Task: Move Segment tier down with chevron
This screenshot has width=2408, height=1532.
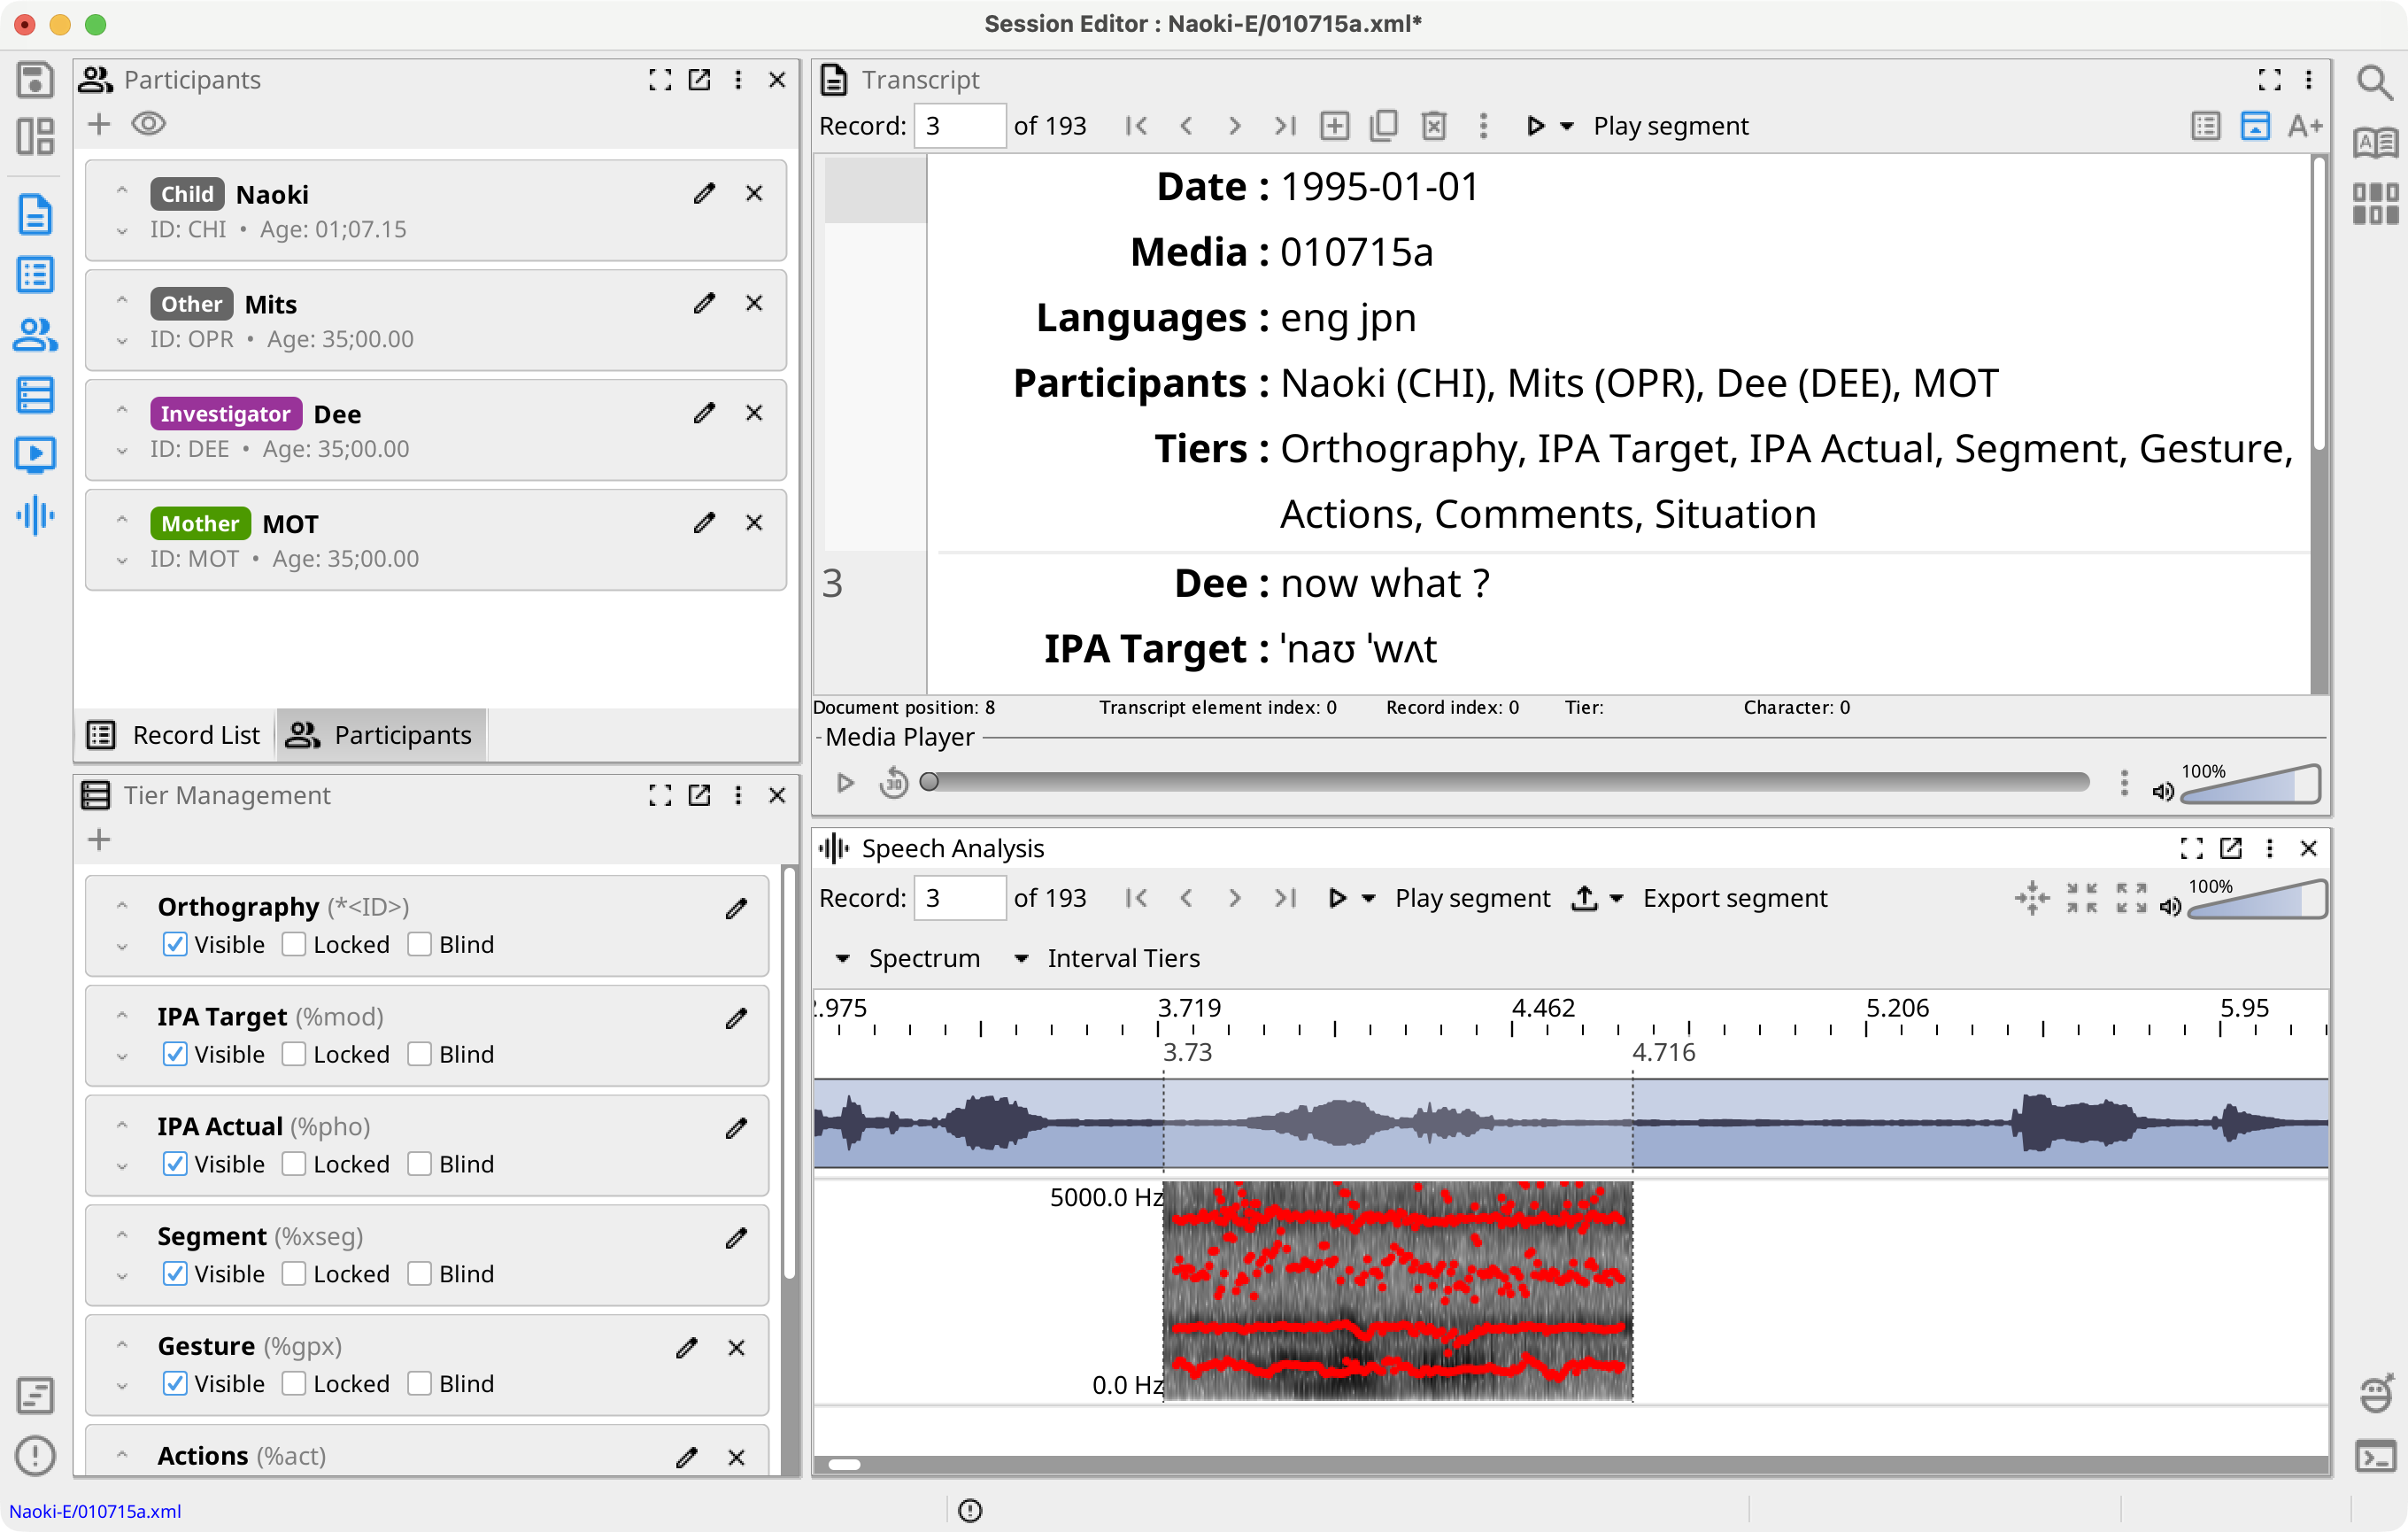Action: [121, 1276]
